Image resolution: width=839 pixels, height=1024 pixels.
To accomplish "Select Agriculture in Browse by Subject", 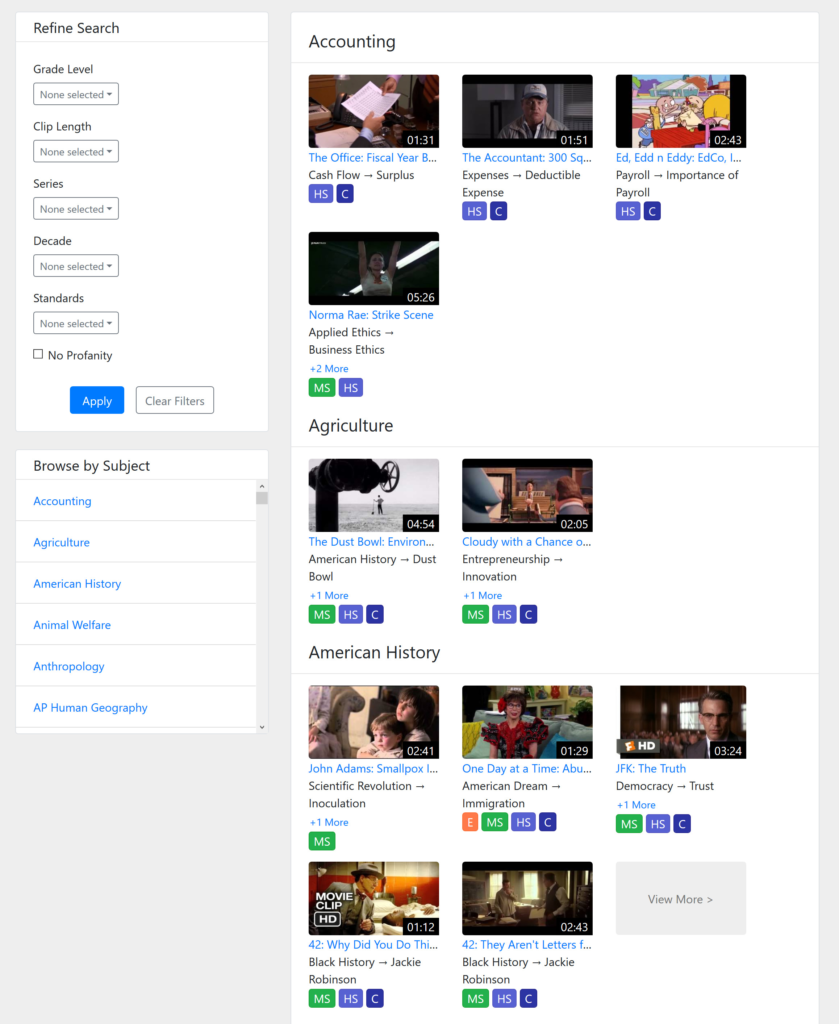I will 61,542.
